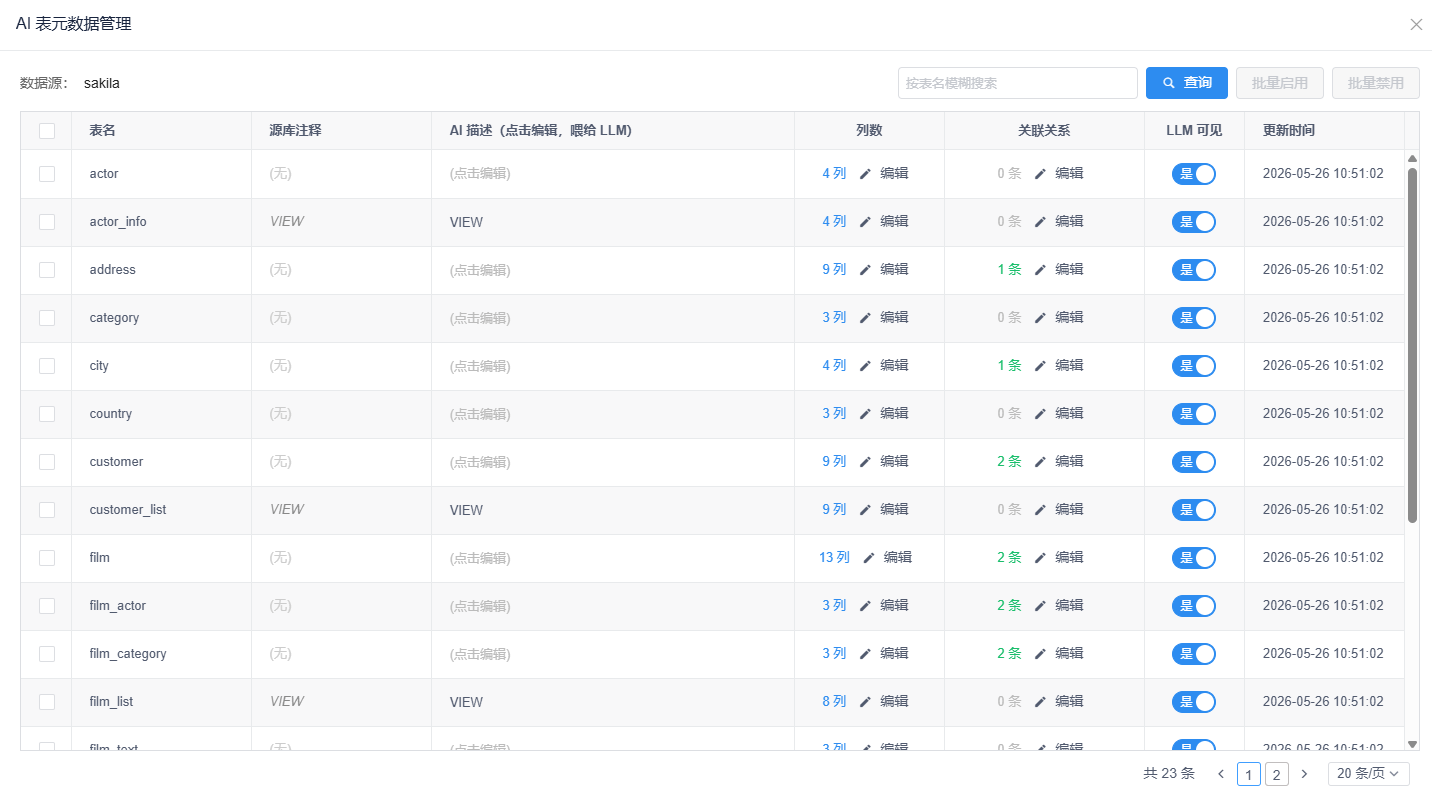The image size is (1432, 790).
Task: Edit relations pencil icon for customer row
Action: coord(1040,462)
